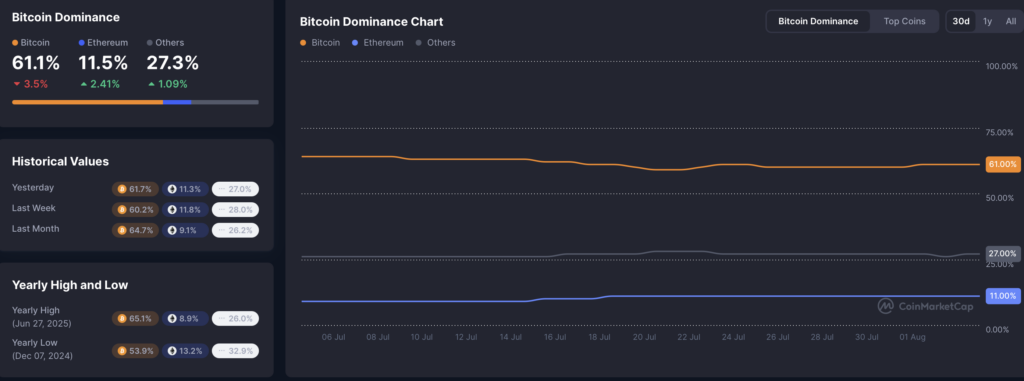Click Yesterday's Bitcoin 61.7% pill
Screen dimensions: 1024x381
[x=135, y=190]
